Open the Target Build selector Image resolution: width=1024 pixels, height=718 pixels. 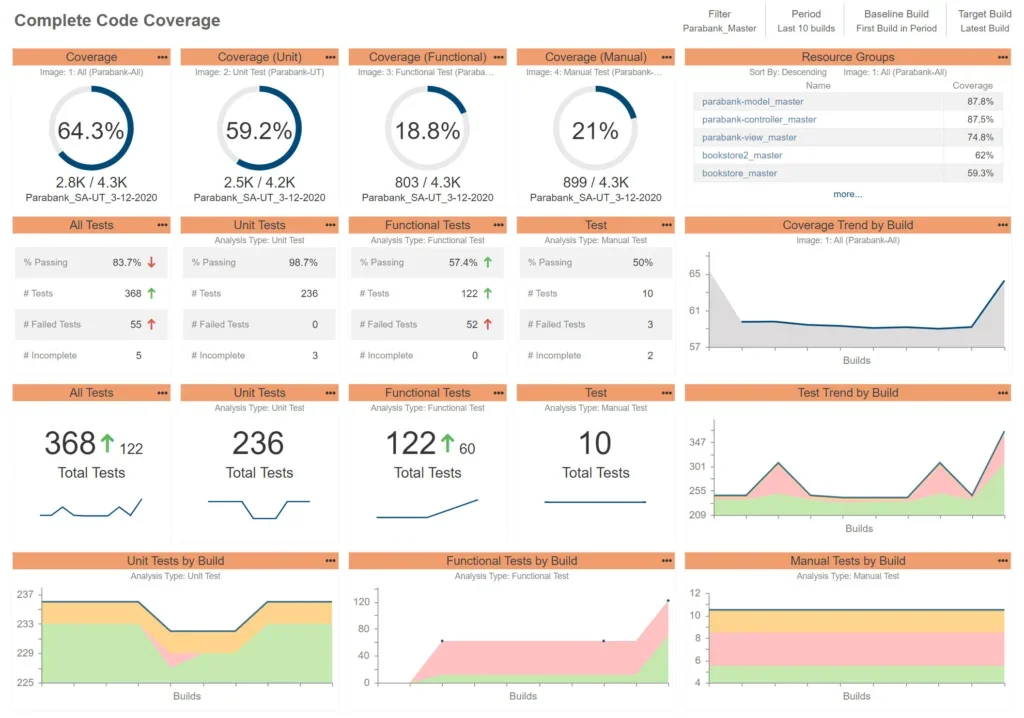coord(984,21)
